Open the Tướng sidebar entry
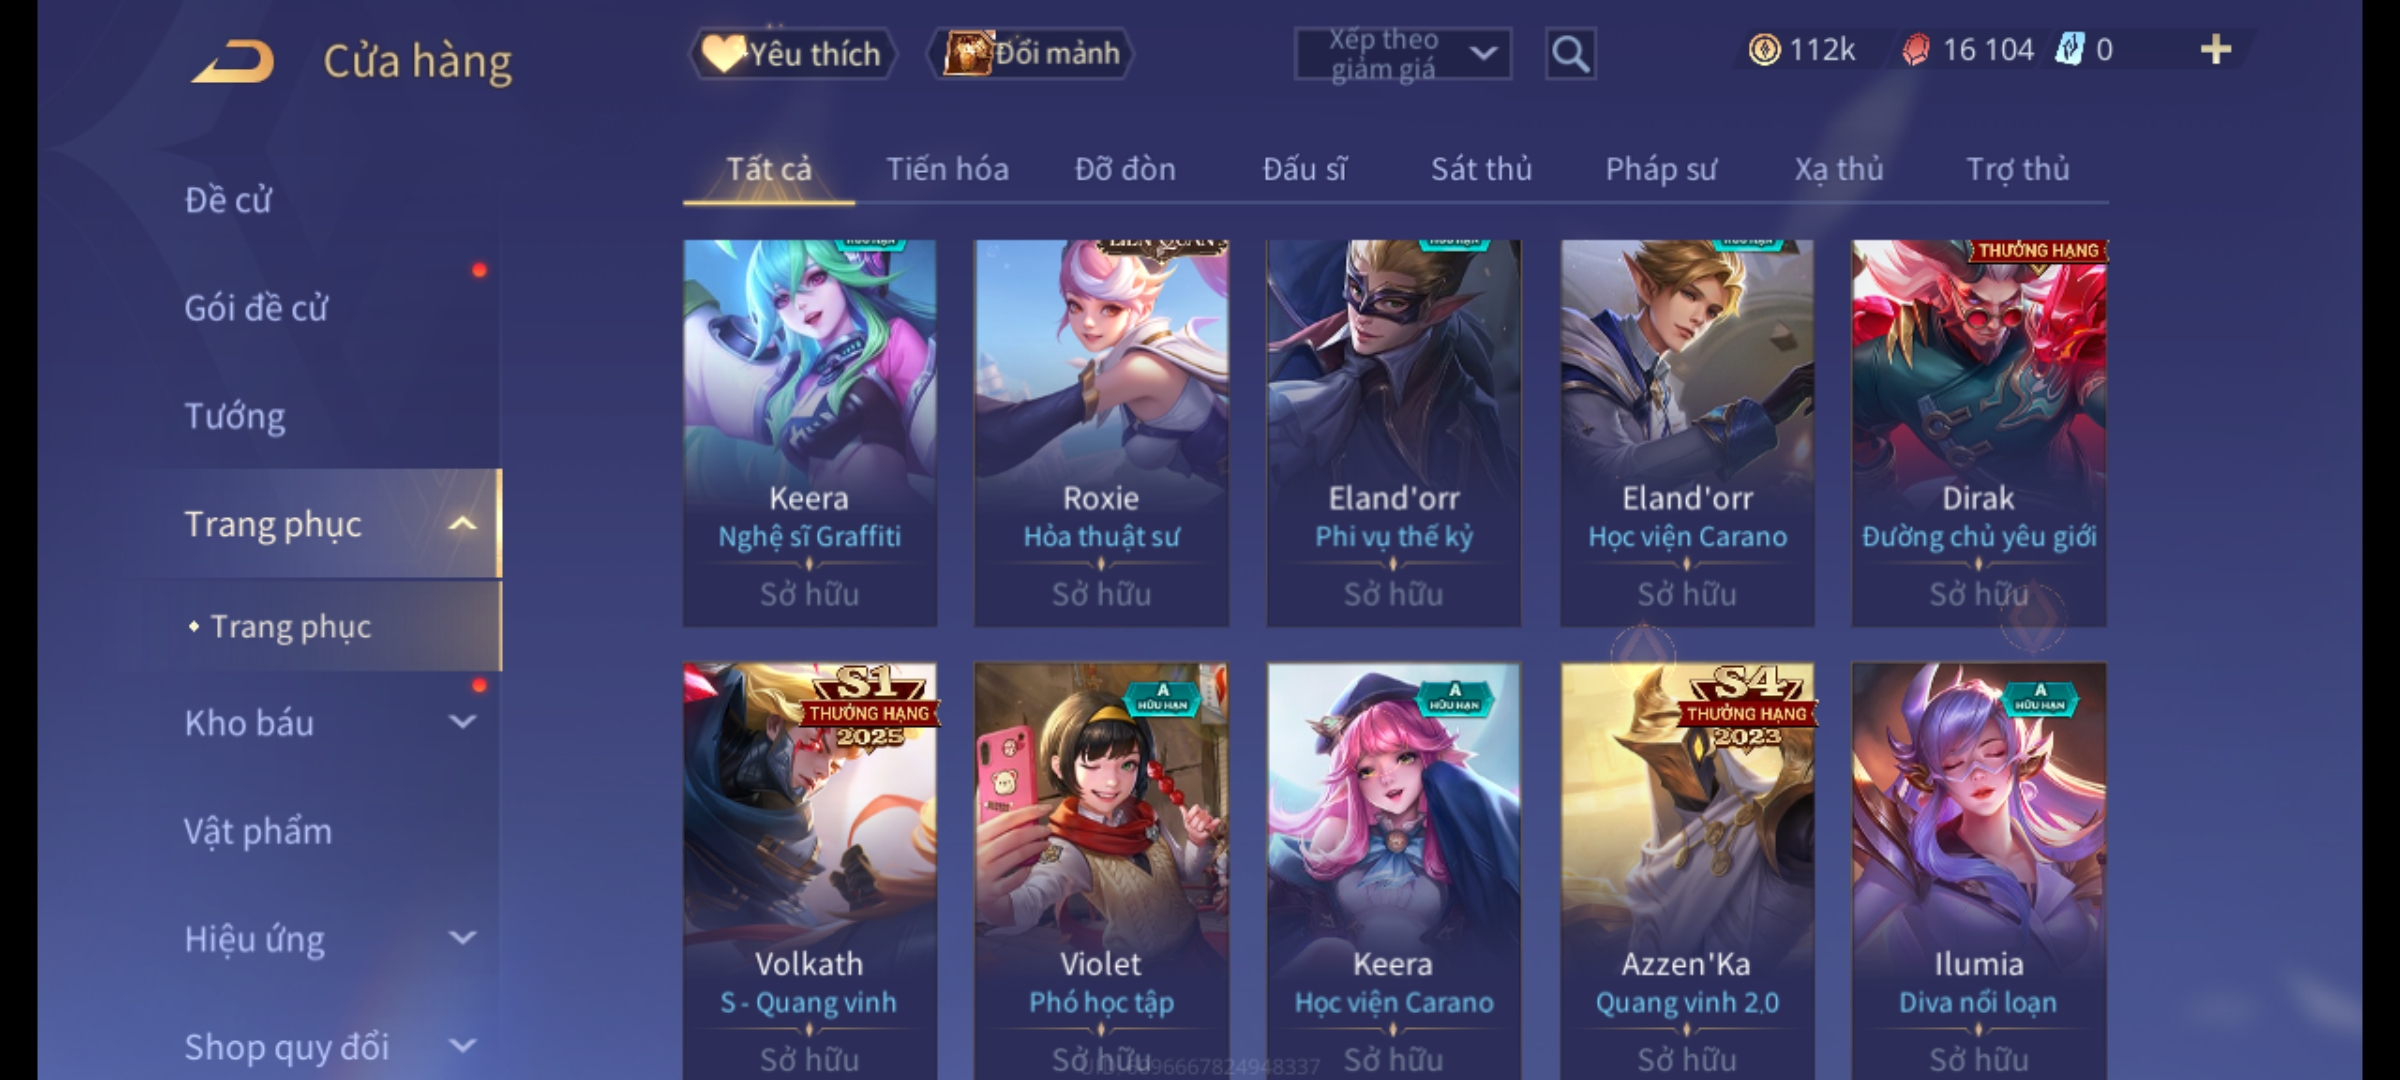Image resolution: width=2400 pixels, height=1080 pixels. pos(235,416)
